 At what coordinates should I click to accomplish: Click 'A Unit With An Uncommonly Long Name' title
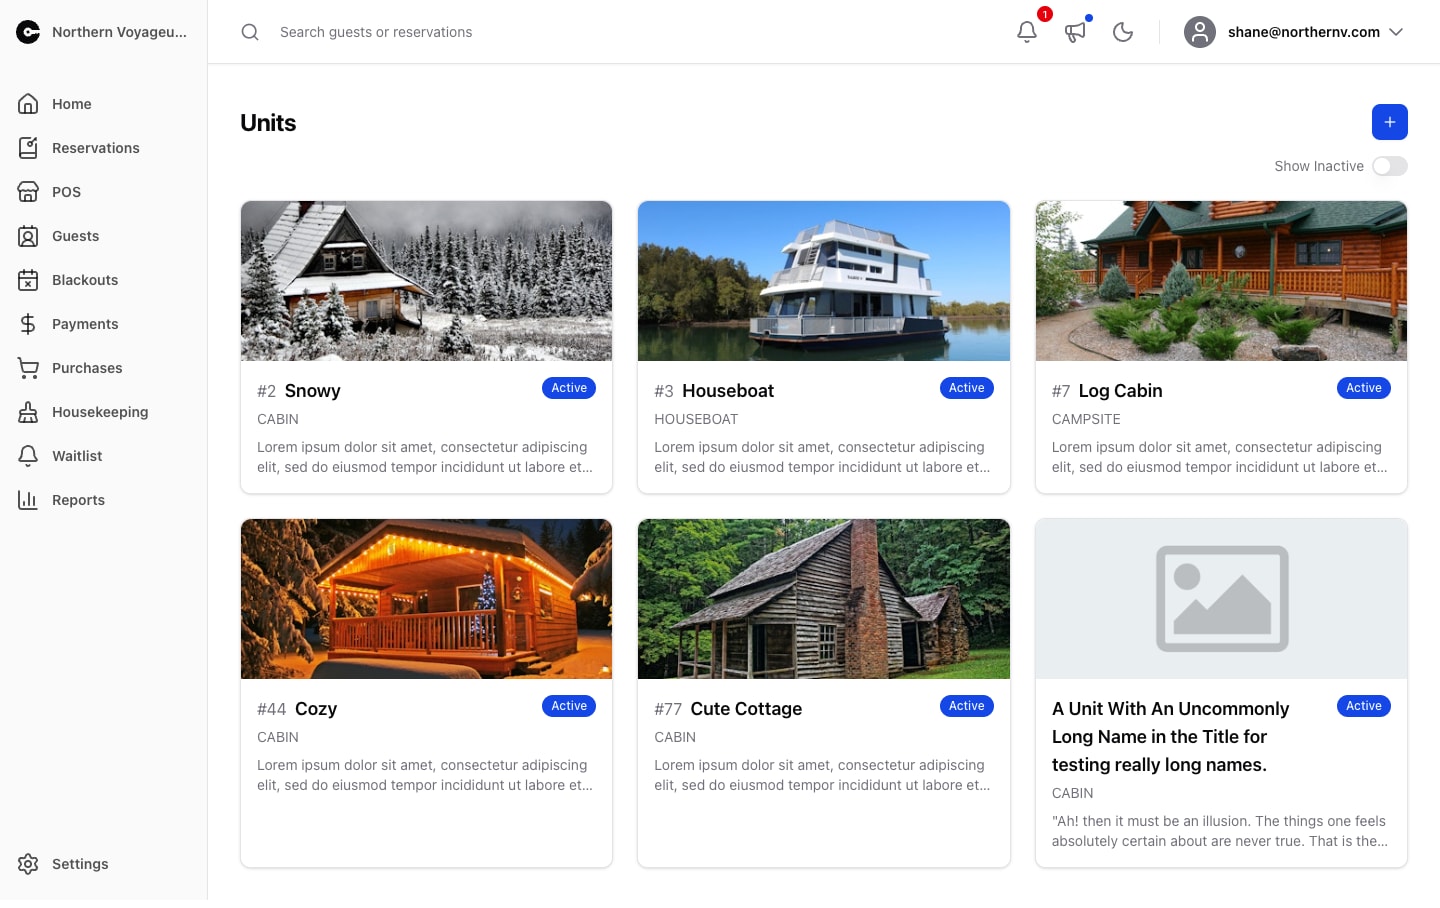[1170, 737]
